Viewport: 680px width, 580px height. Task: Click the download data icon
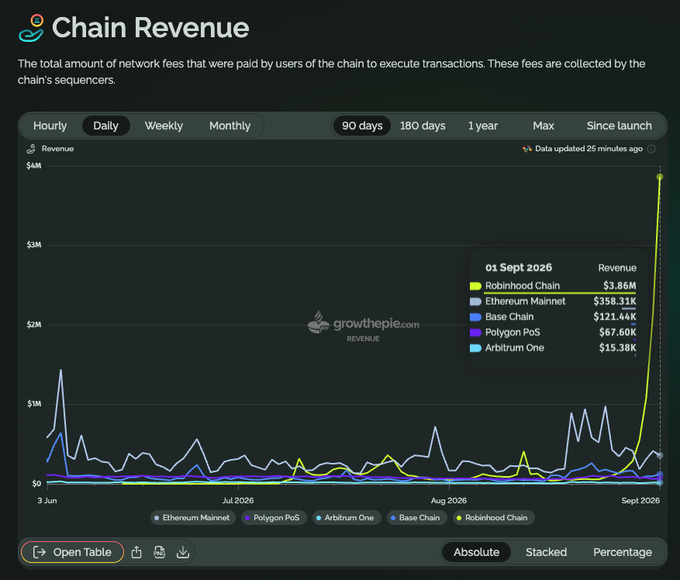click(x=183, y=552)
